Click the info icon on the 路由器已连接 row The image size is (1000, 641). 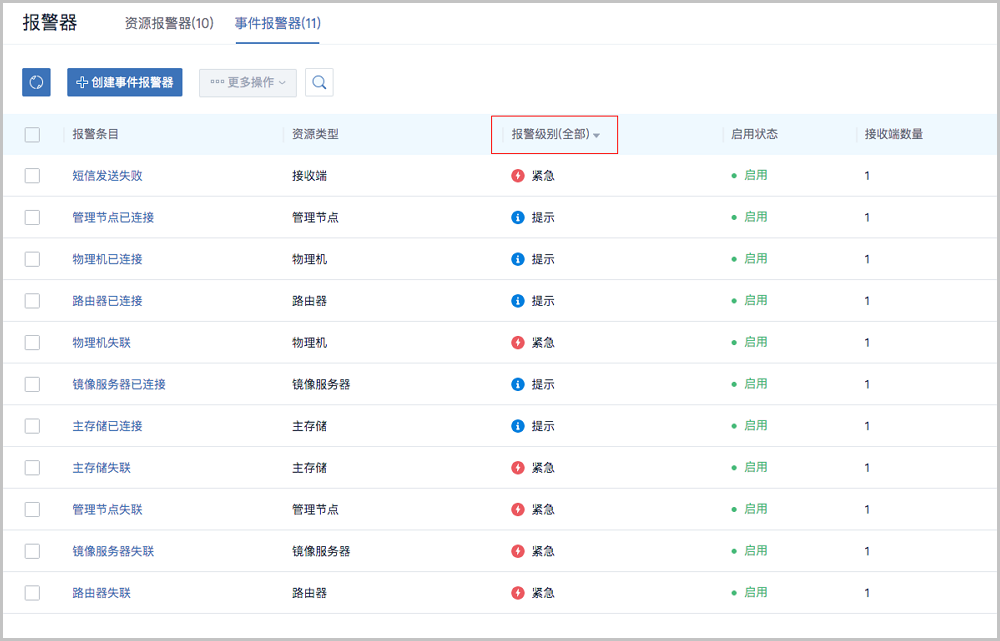click(x=518, y=299)
